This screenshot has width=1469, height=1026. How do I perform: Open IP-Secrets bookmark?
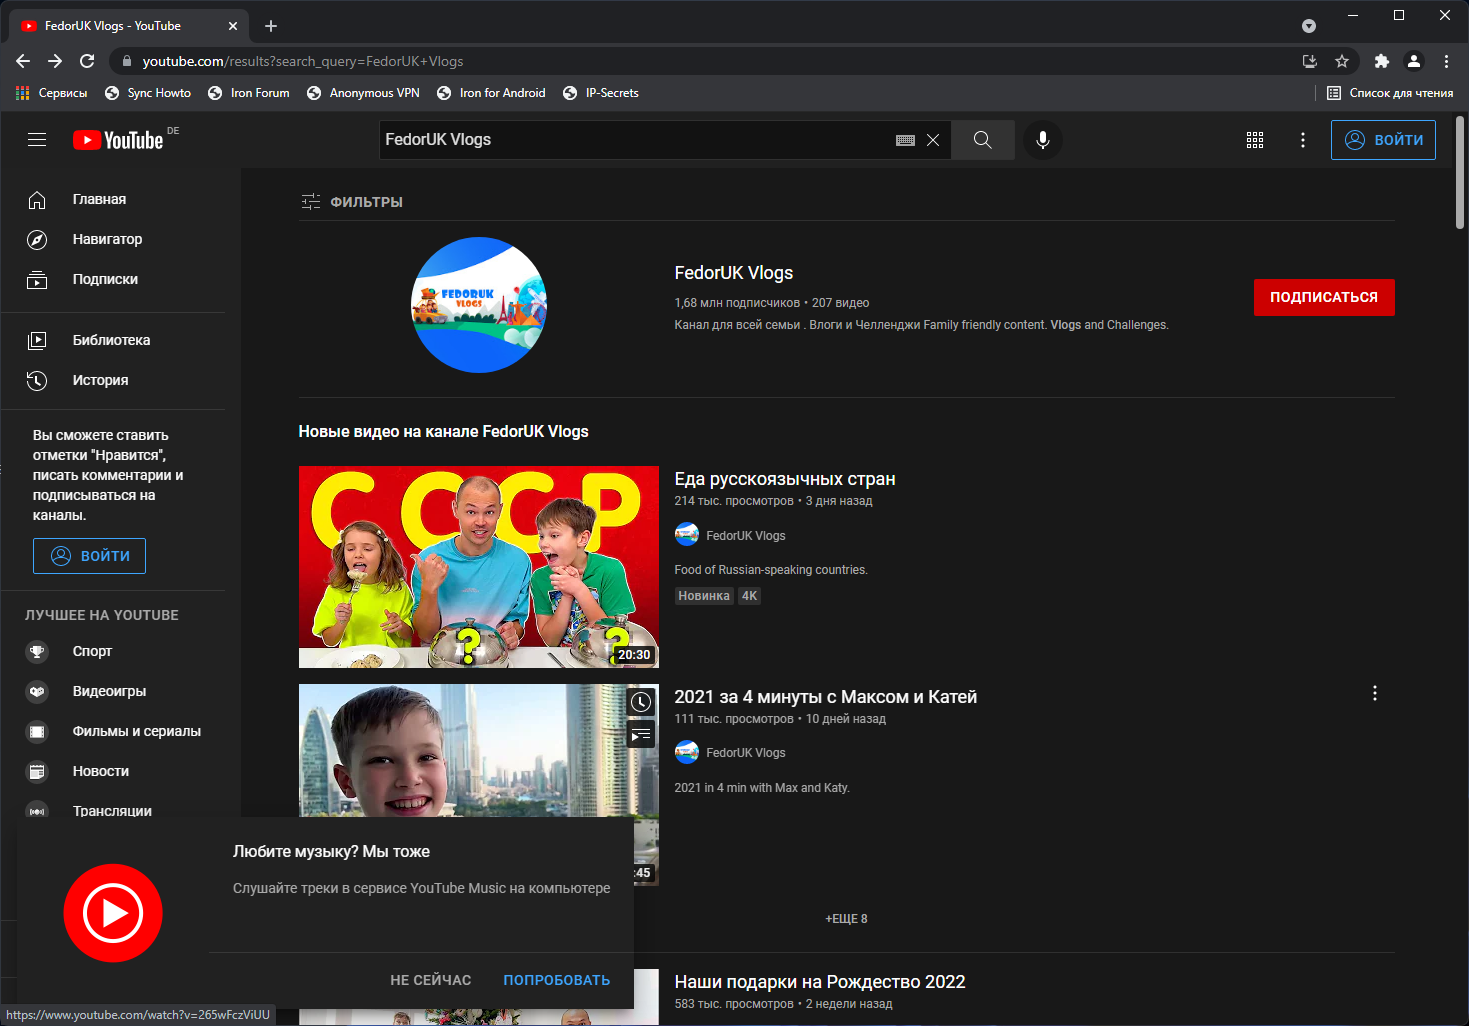click(x=601, y=93)
